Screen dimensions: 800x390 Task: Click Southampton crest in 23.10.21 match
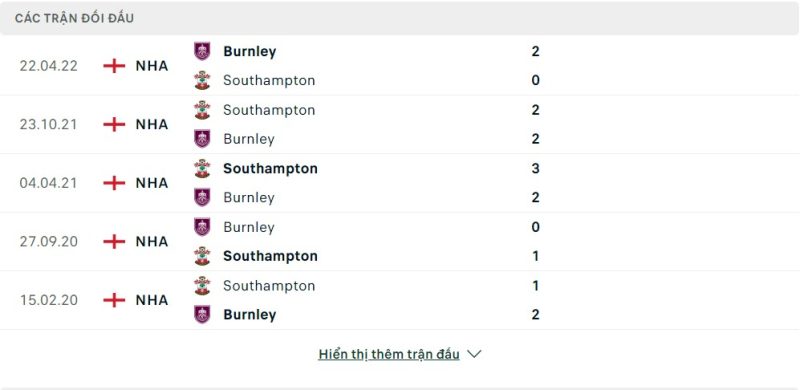click(x=202, y=110)
